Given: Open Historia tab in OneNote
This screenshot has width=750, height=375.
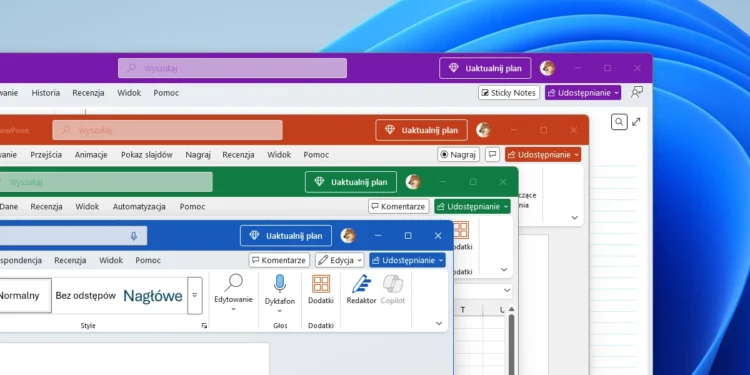Looking at the screenshot, I should (x=46, y=93).
